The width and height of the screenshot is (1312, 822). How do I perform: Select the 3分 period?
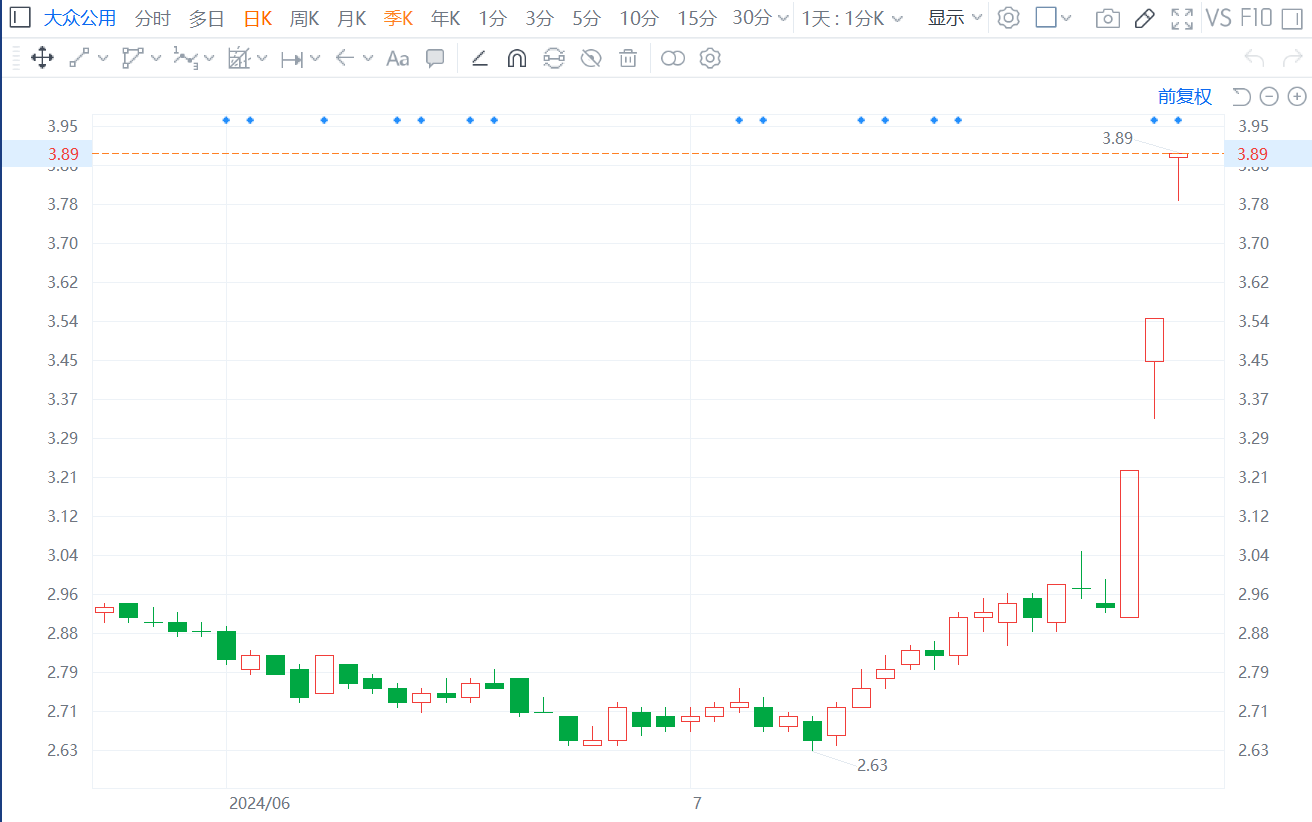pos(540,18)
